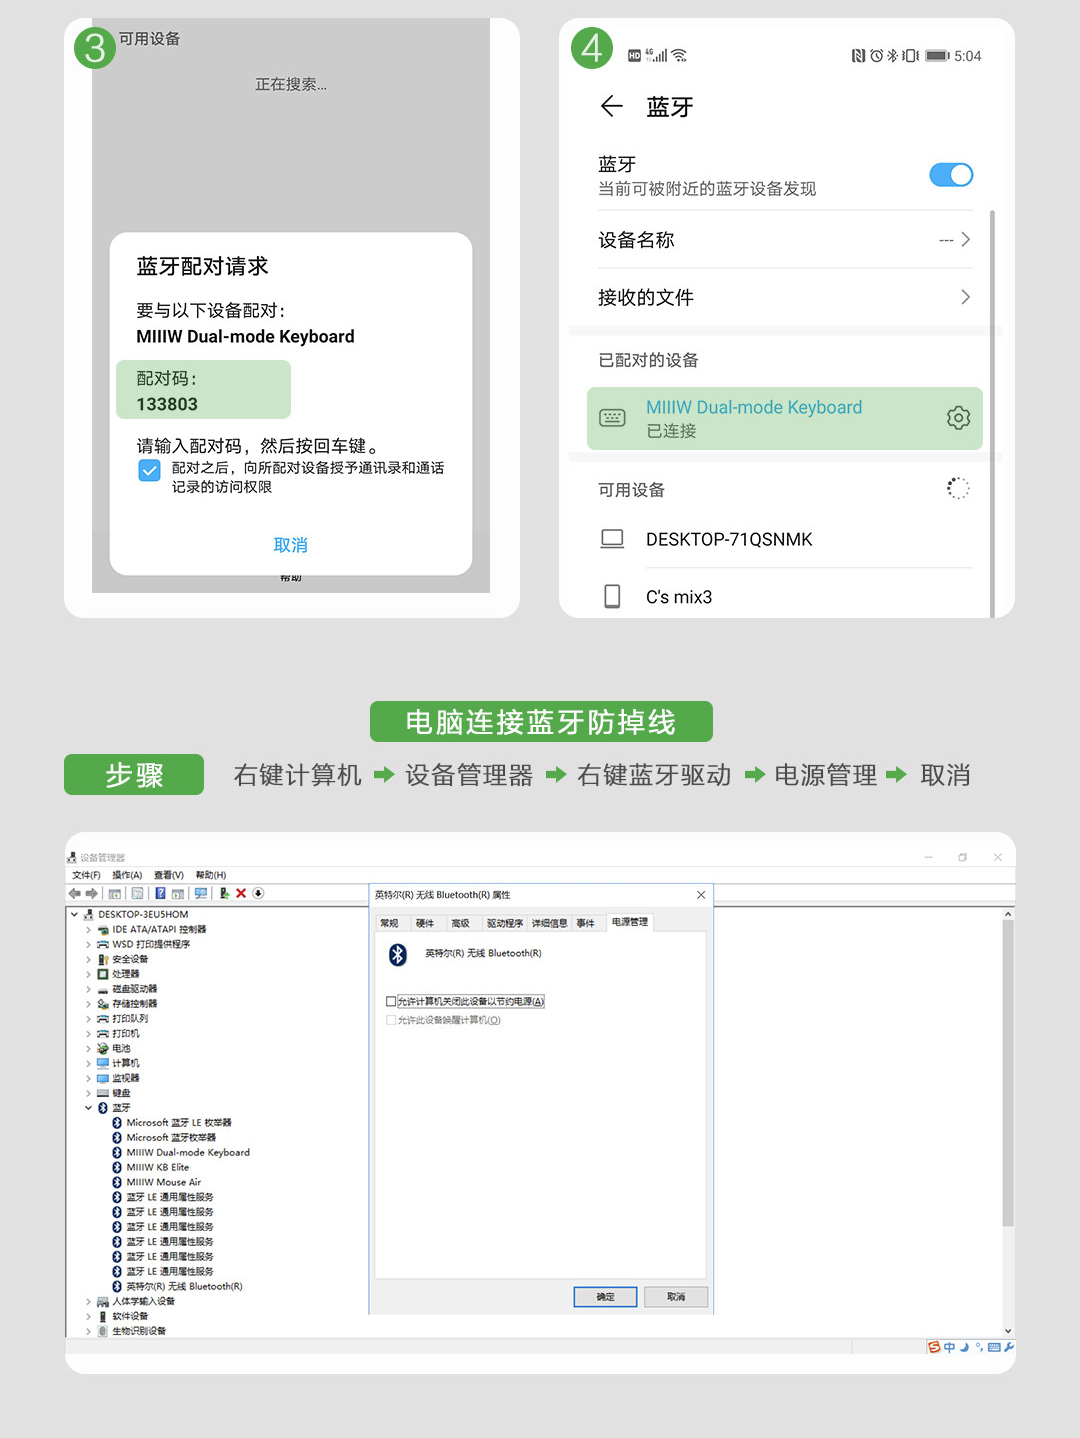This screenshot has height=1438, width=1080.
Task: Uncheck contacts and call history access checkbox
Action: [x=149, y=471]
